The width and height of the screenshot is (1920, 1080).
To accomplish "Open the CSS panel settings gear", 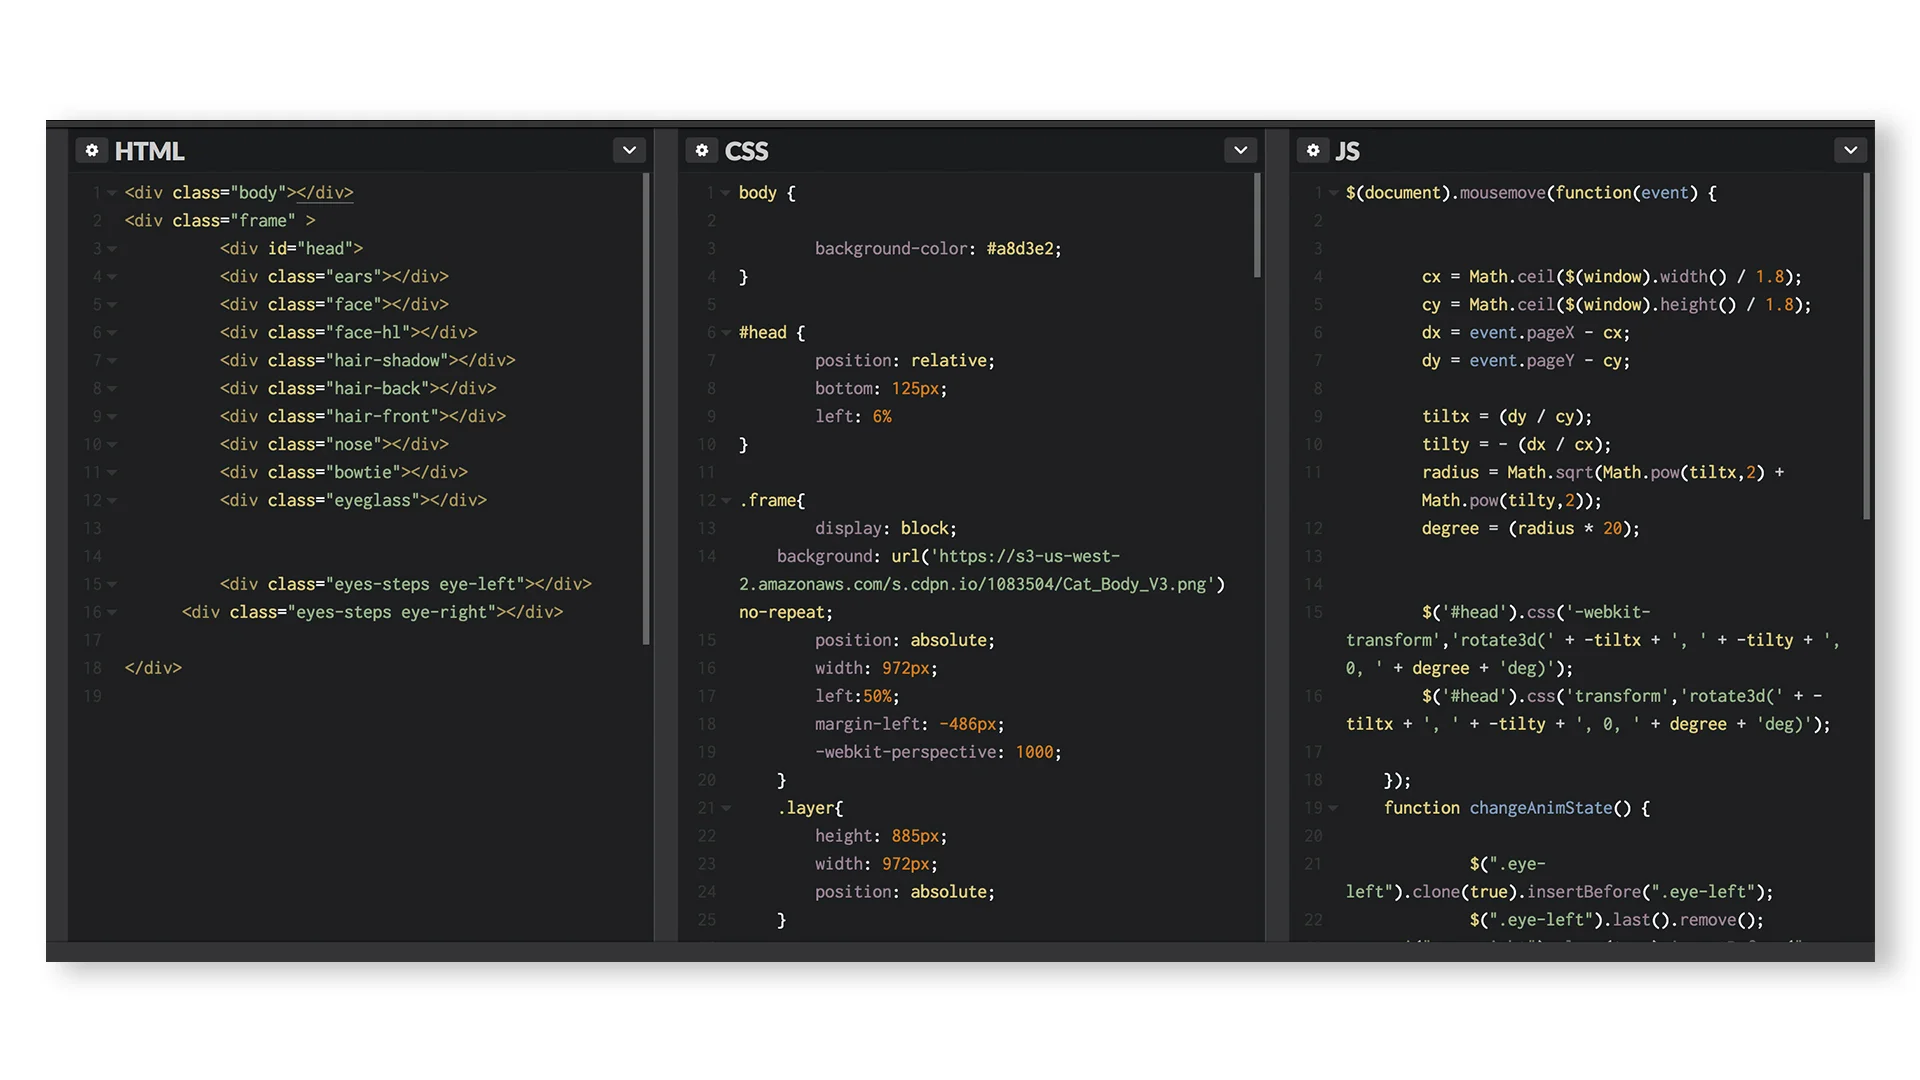I will 702,150.
